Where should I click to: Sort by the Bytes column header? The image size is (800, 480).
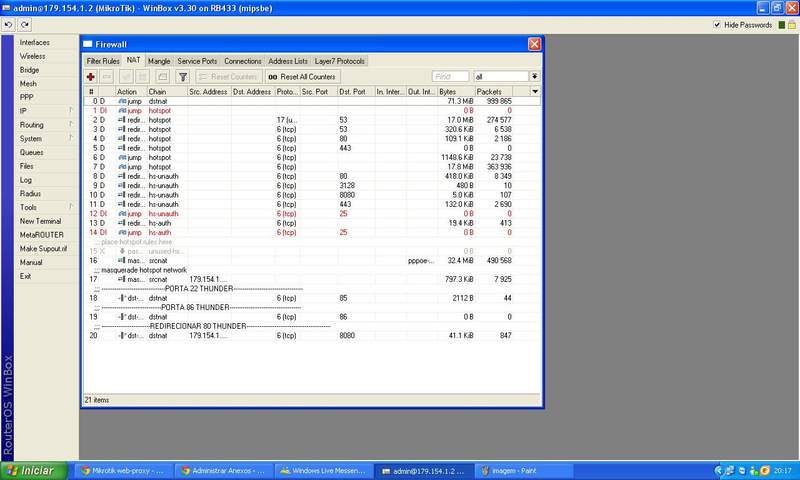pos(456,91)
